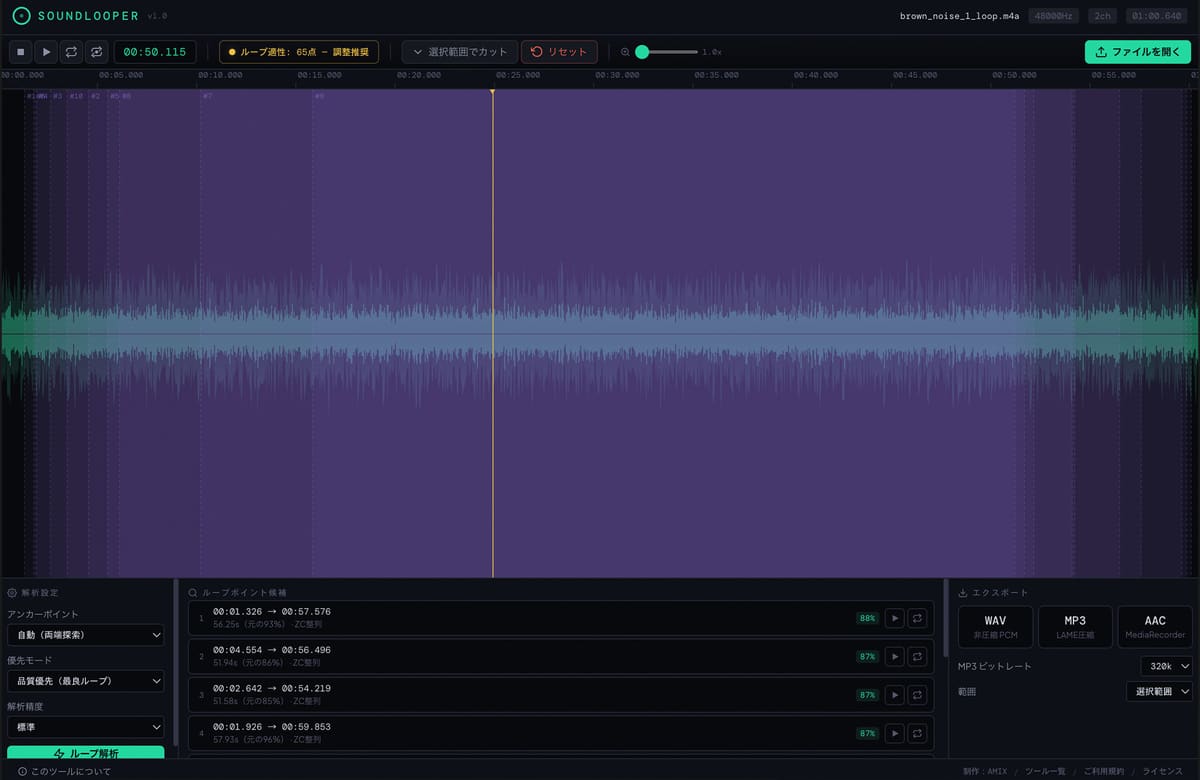Click the 00:50.115 time display

(x=155, y=52)
